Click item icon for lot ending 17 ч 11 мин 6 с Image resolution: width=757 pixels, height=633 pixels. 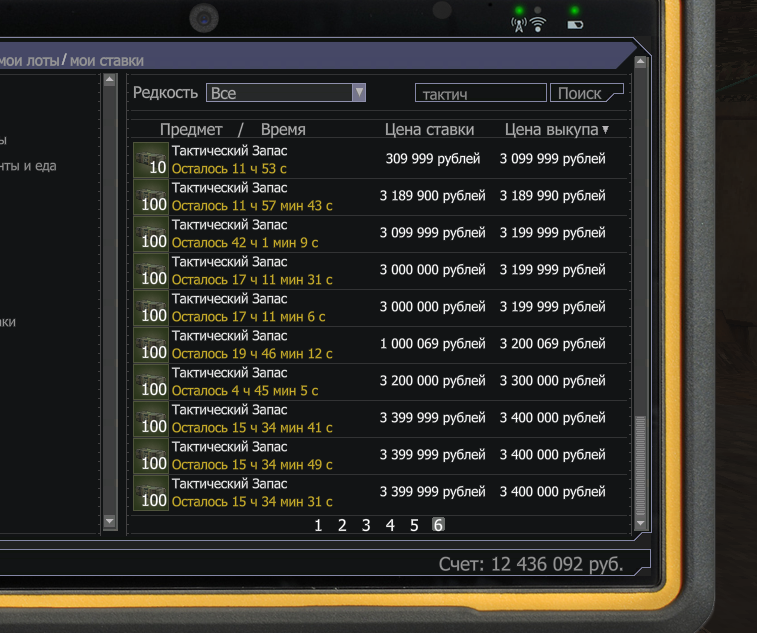[x=151, y=308]
